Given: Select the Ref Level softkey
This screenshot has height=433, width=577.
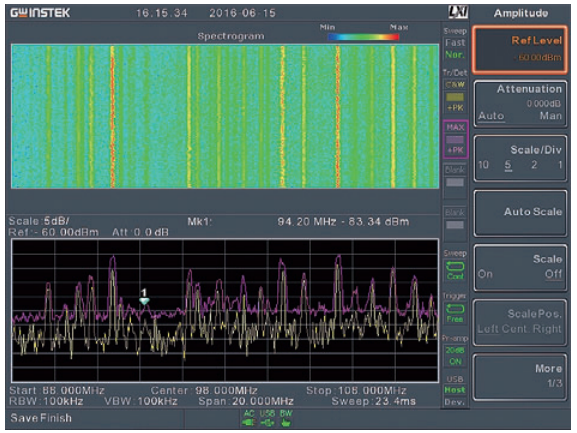Looking at the screenshot, I should click(520, 50).
